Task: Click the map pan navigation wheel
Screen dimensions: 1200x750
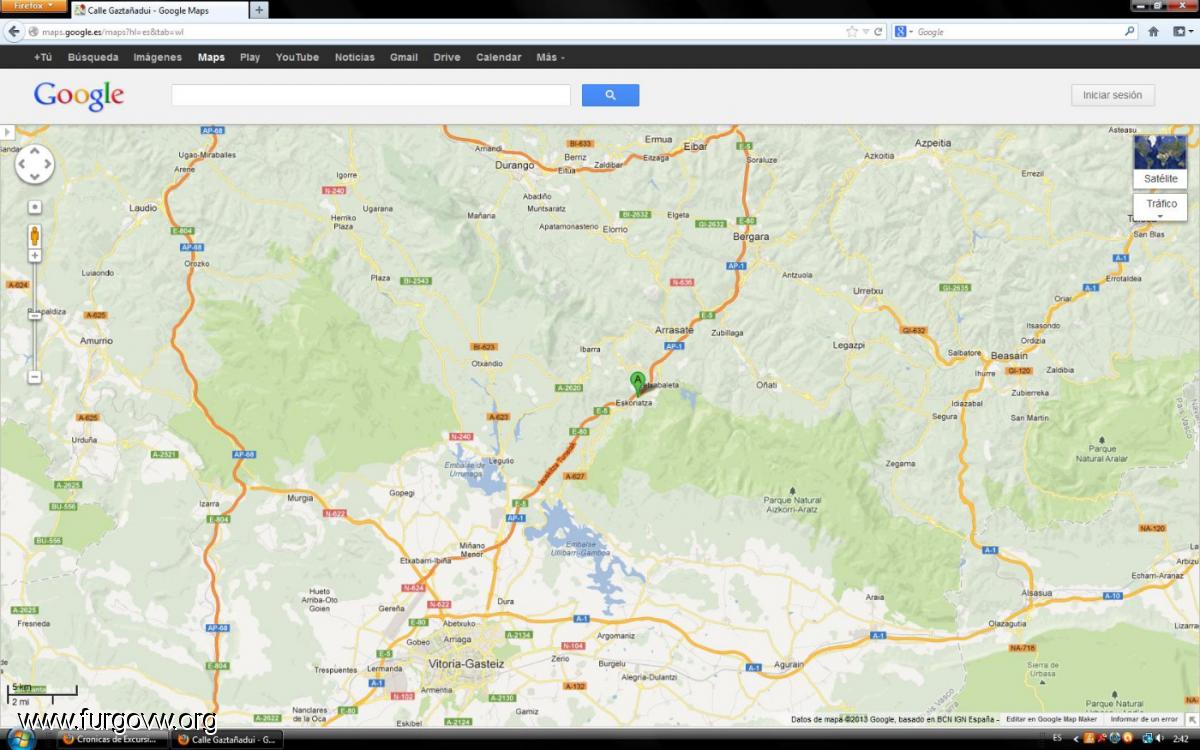Action: [35, 164]
